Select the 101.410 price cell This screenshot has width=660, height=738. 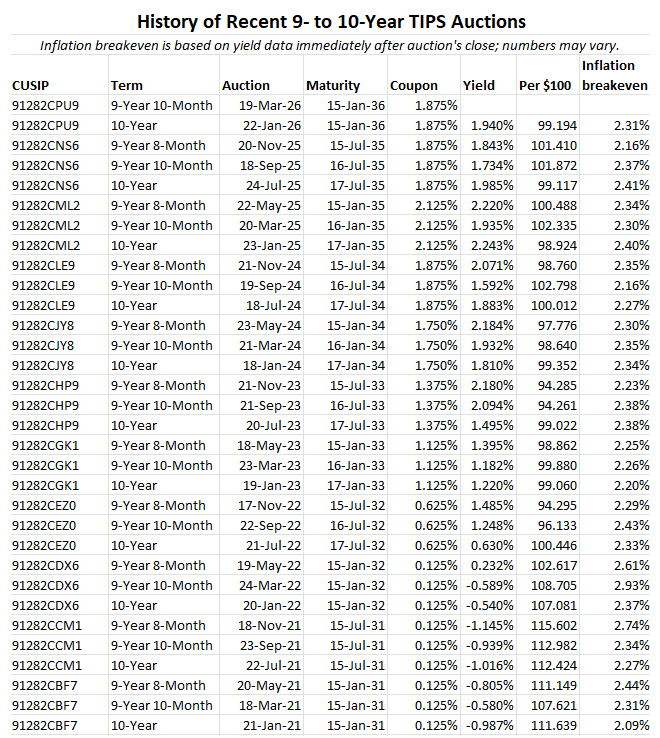pyautogui.click(x=555, y=145)
